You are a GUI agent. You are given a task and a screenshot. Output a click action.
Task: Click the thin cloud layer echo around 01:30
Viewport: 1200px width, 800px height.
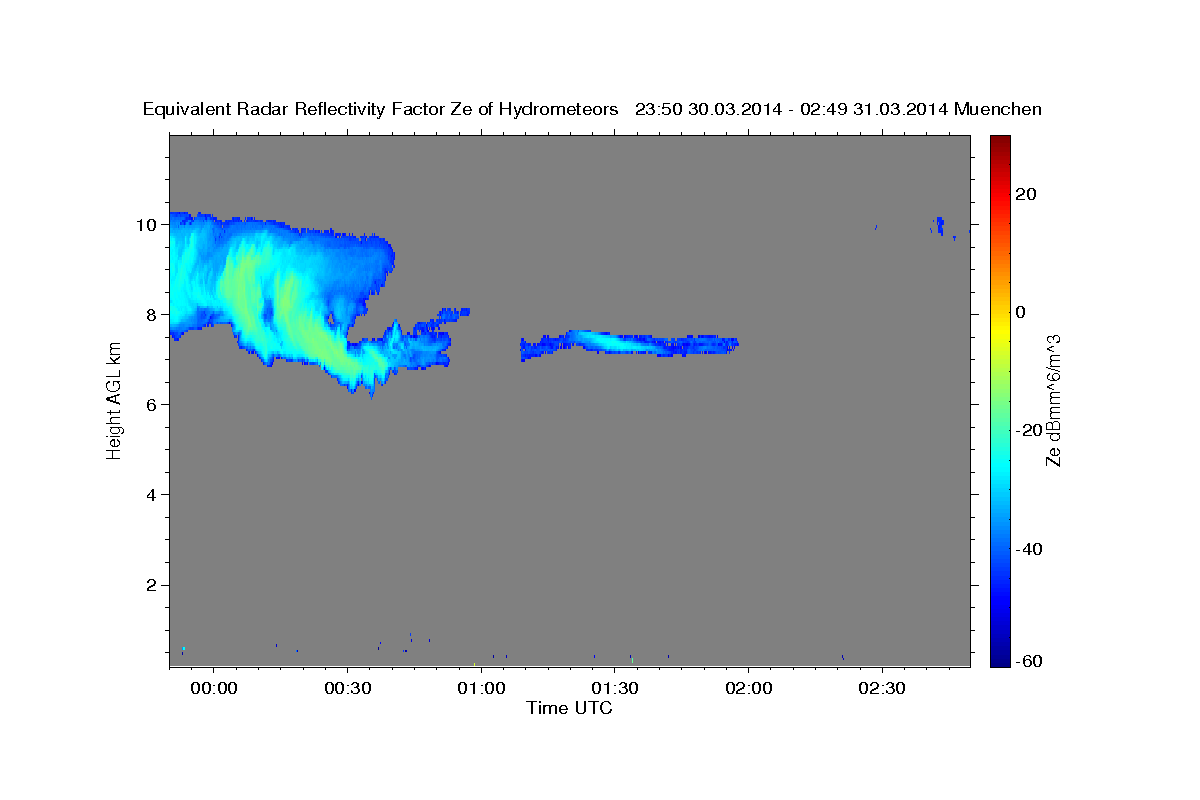pos(629,344)
